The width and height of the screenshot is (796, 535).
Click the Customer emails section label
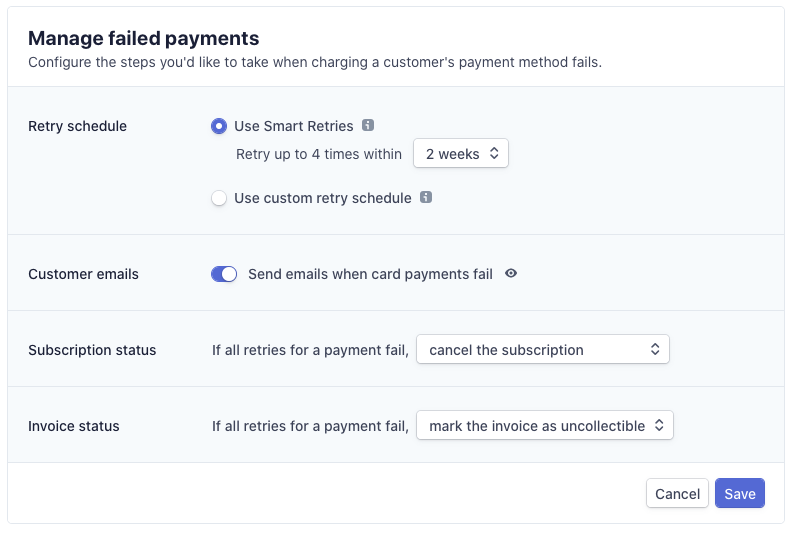click(x=83, y=274)
